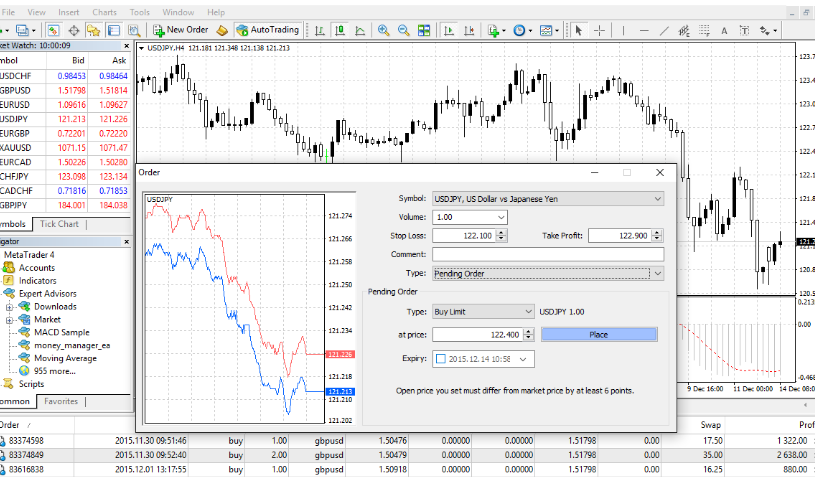The image size is (815, 477).
Task: Open the Expiry date dropdown arrow
Action: point(523,359)
